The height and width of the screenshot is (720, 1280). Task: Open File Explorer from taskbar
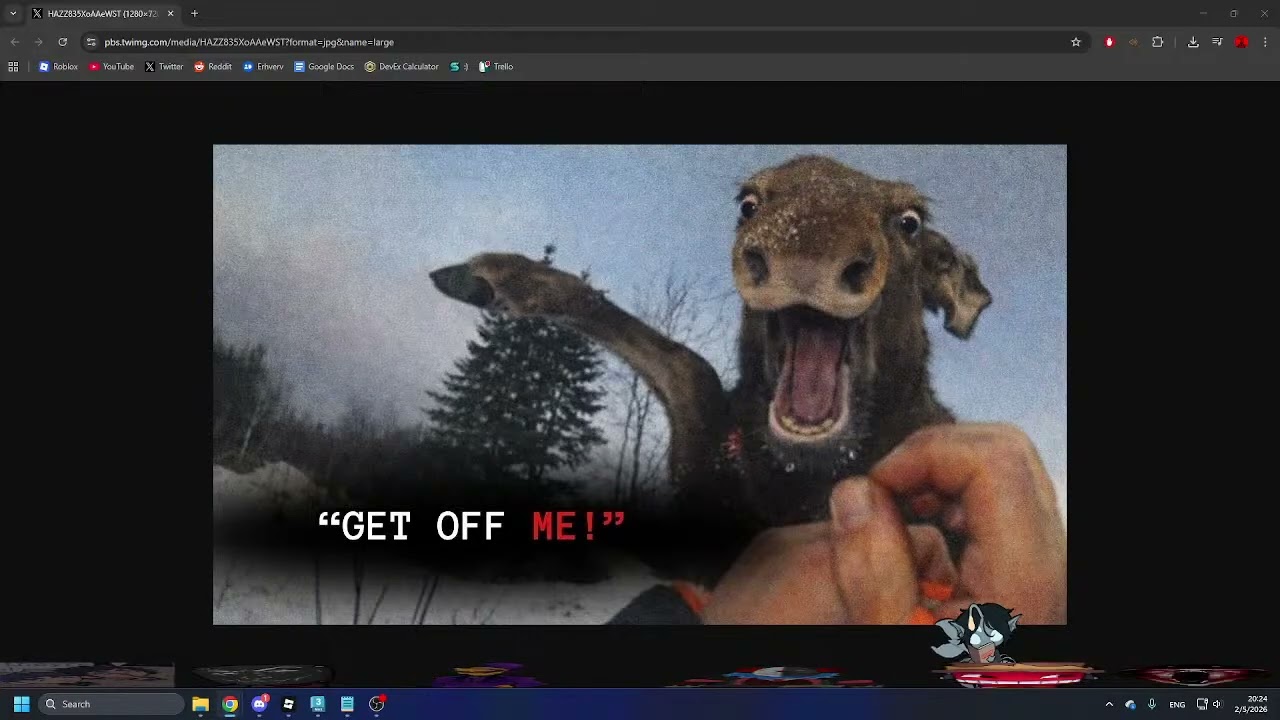(x=200, y=704)
